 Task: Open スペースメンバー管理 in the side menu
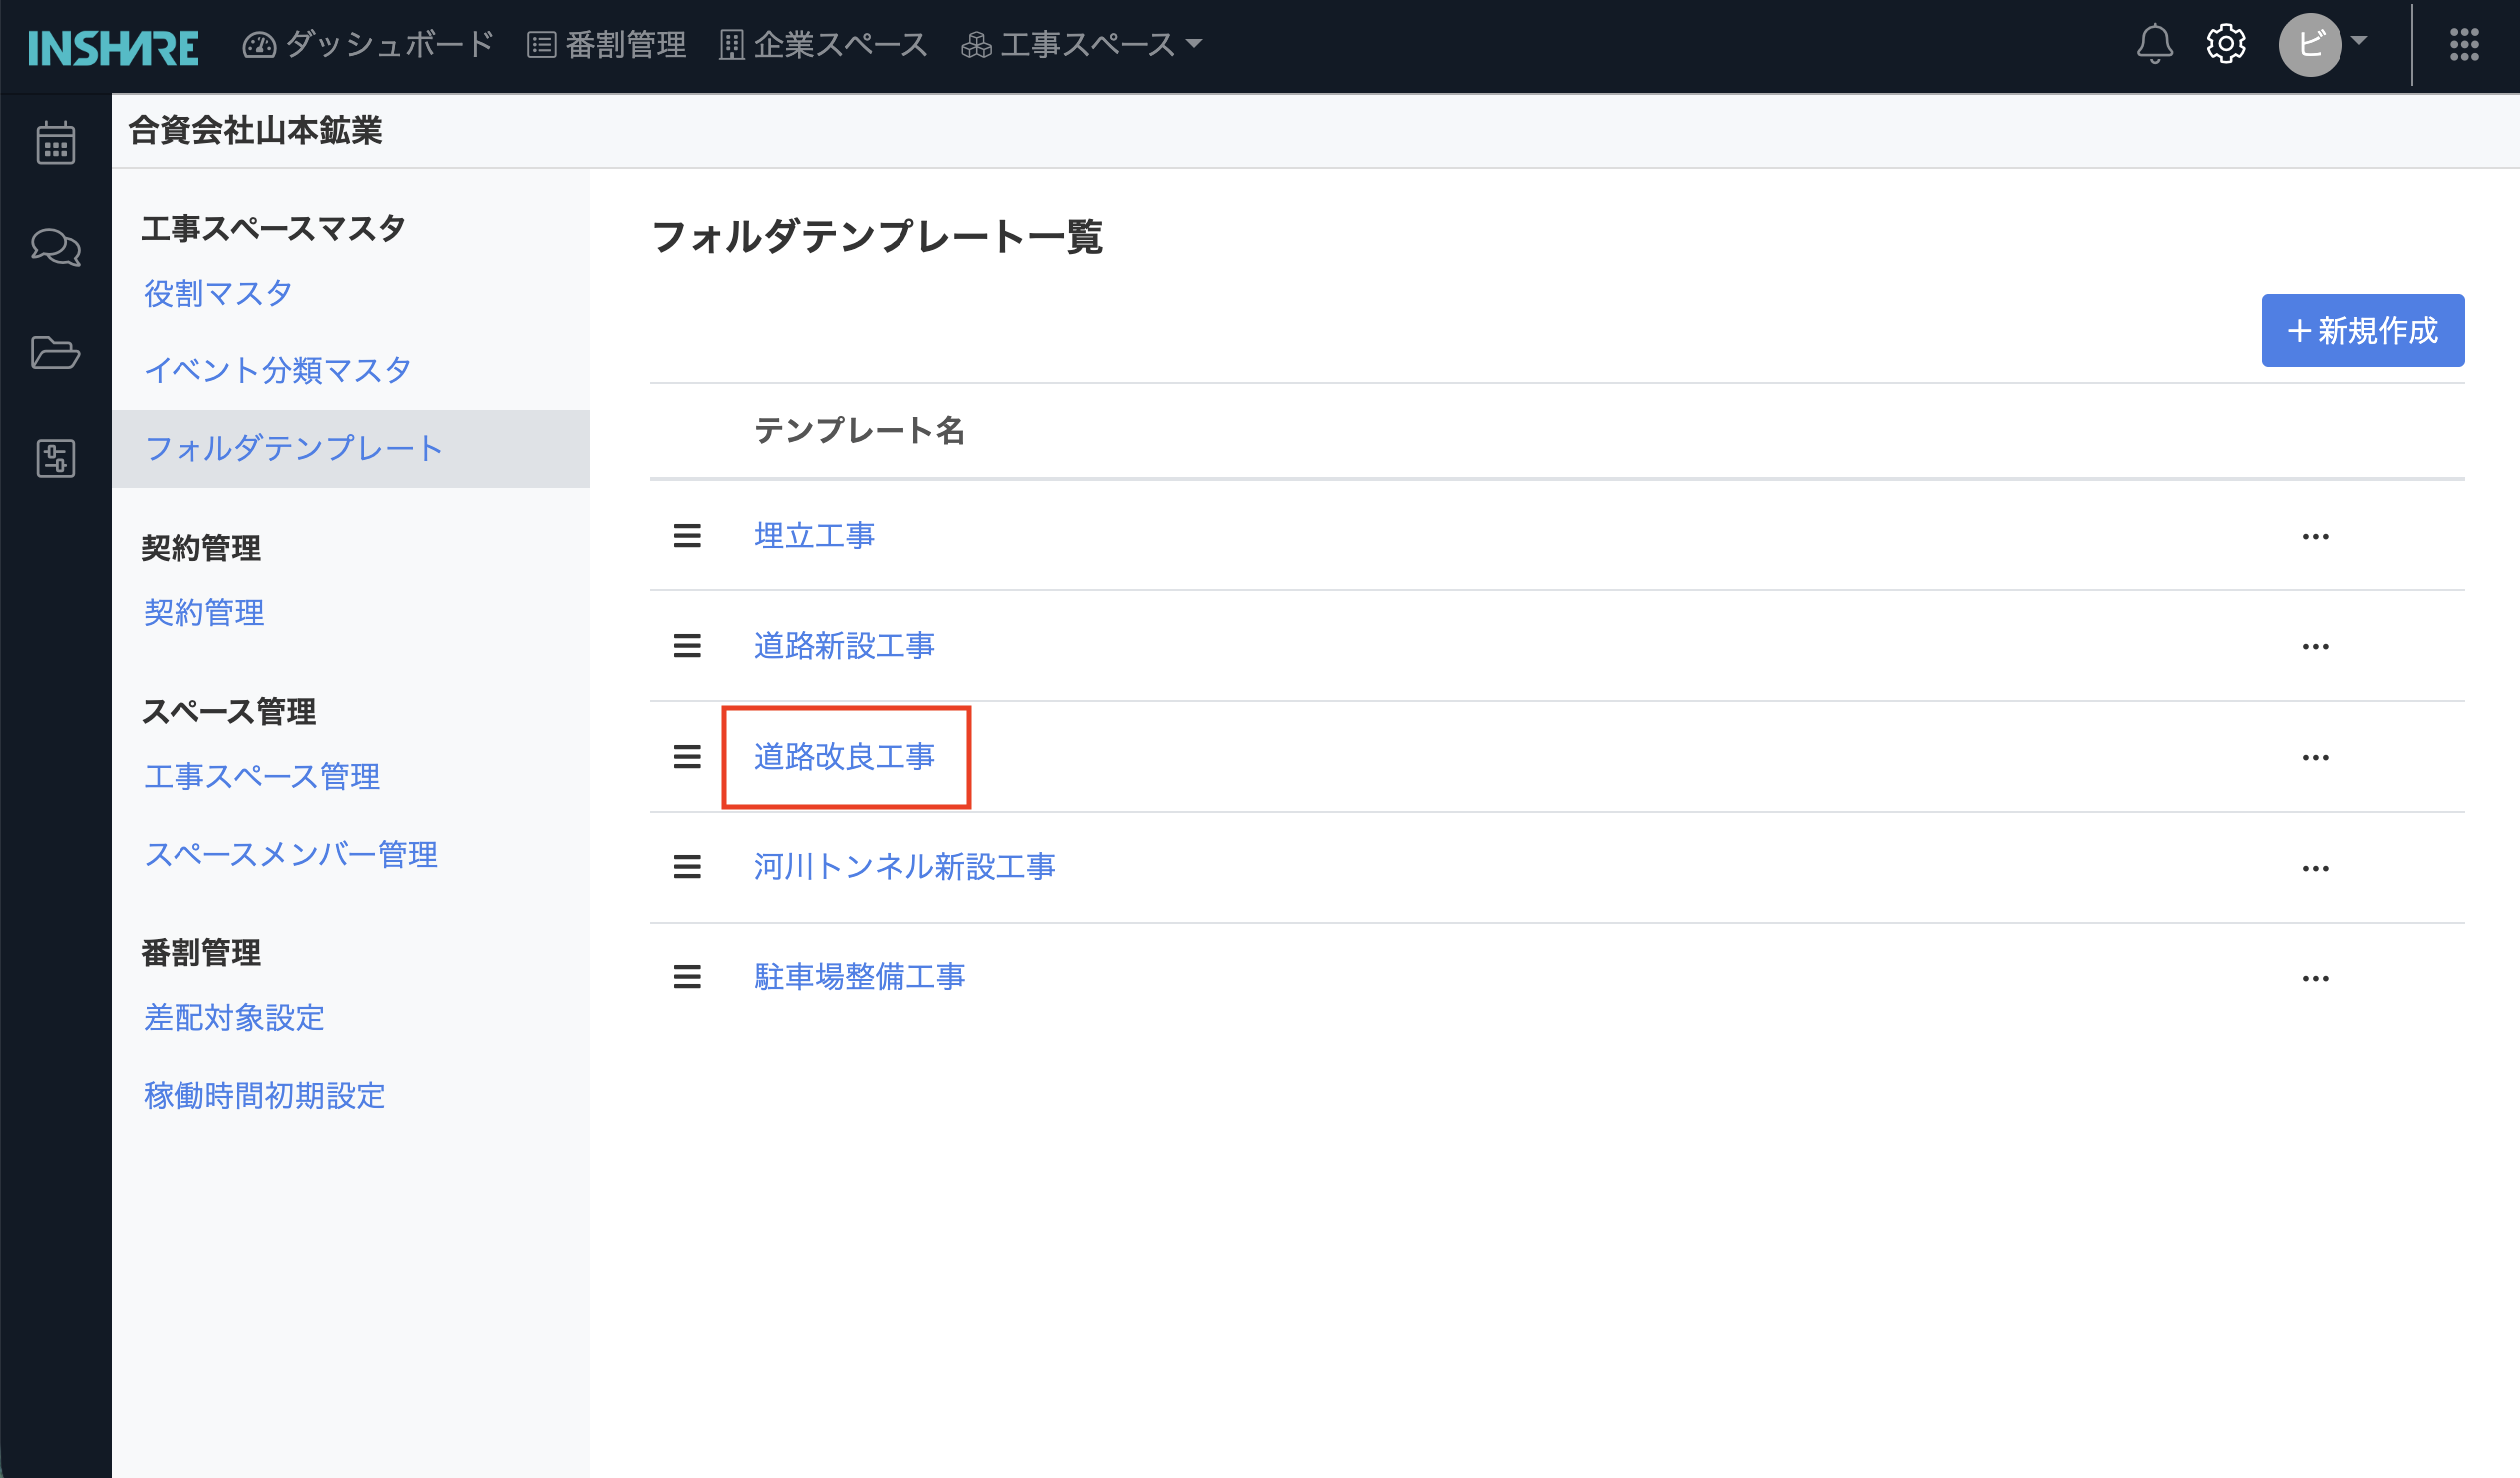290,855
